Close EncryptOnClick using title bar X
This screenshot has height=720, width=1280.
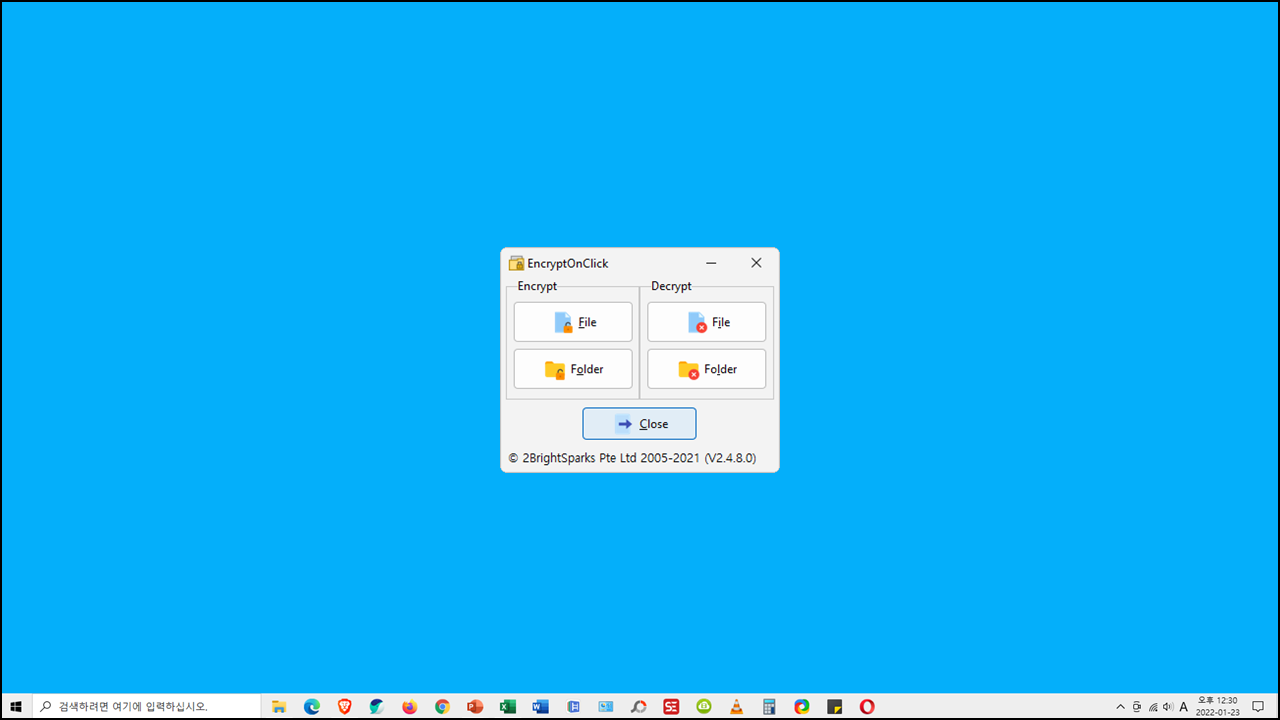pos(756,263)
